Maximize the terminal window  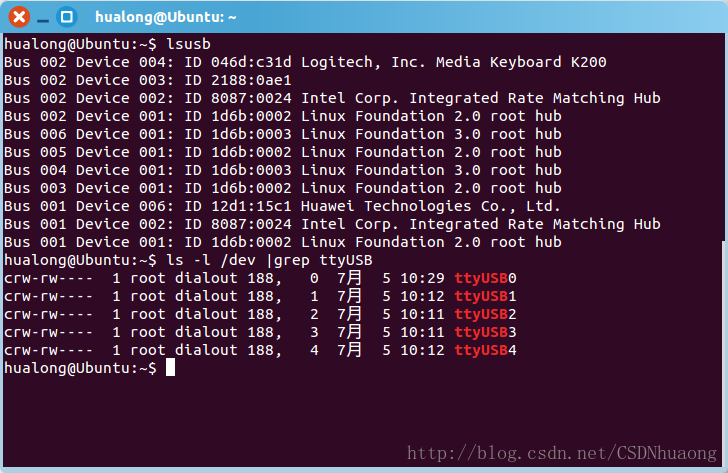(x=67, y=16)
